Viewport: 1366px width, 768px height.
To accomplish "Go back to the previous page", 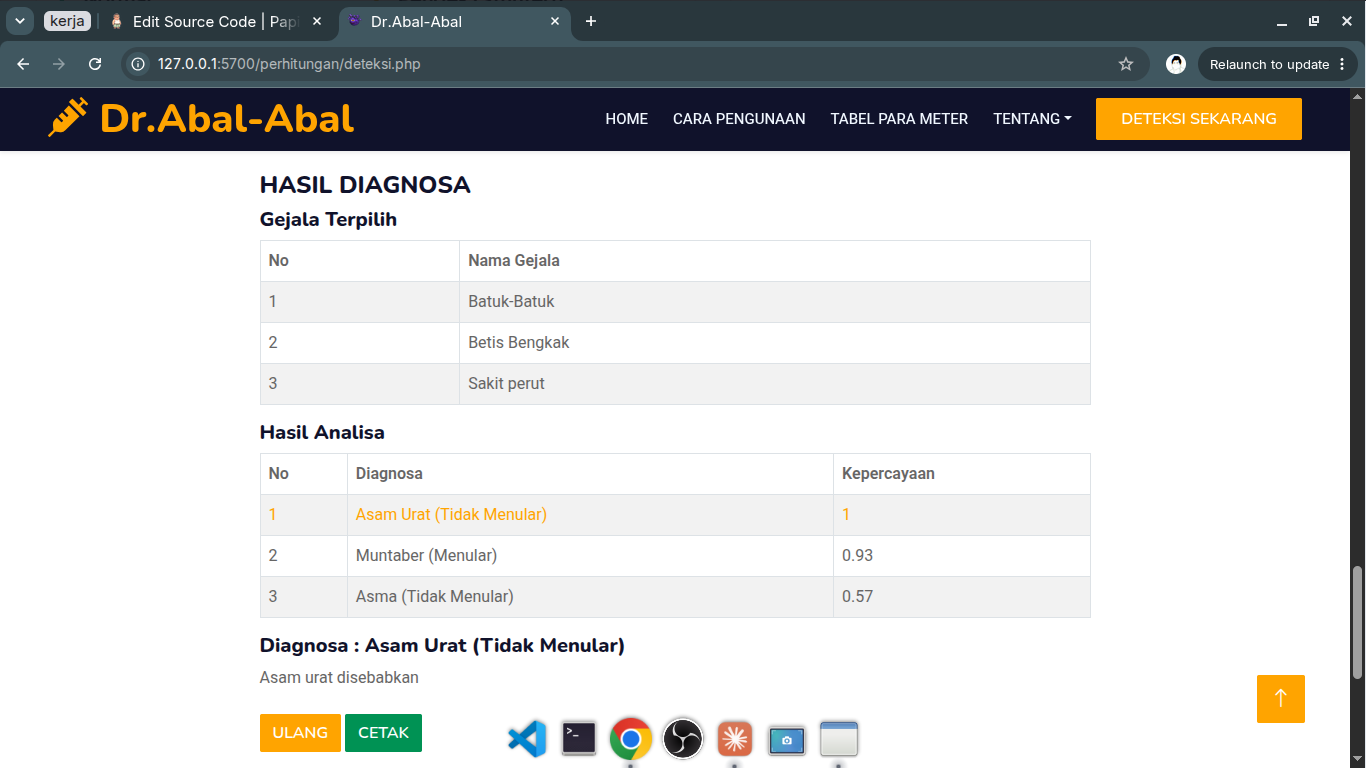I will (x=23, y=64).
